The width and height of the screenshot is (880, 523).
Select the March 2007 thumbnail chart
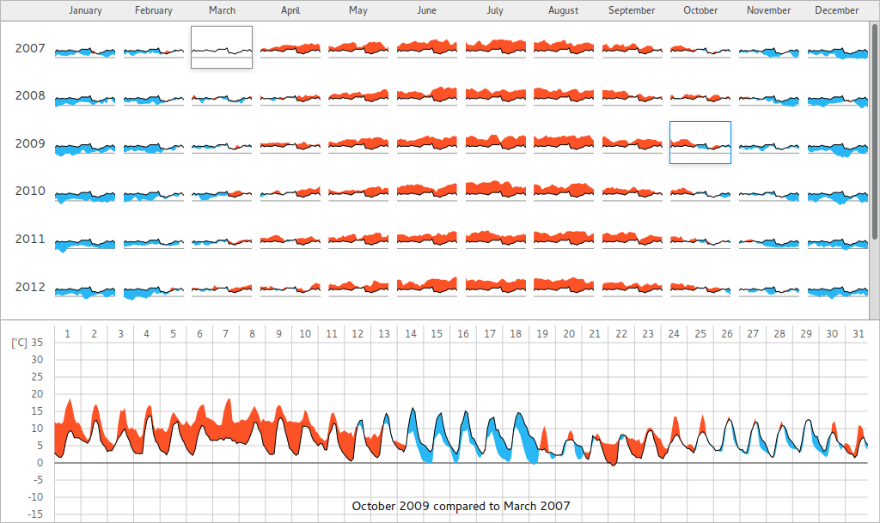[221, 47]
